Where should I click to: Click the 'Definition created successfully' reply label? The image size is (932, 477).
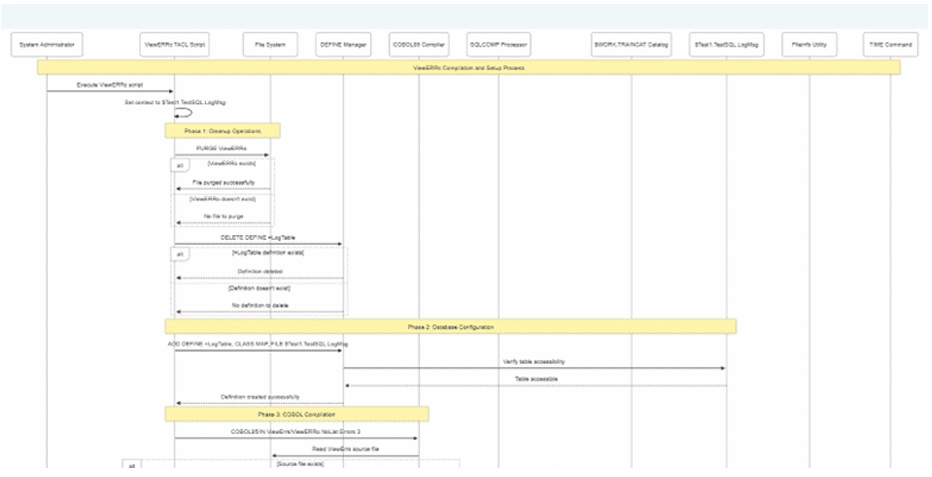pos(260,397)
